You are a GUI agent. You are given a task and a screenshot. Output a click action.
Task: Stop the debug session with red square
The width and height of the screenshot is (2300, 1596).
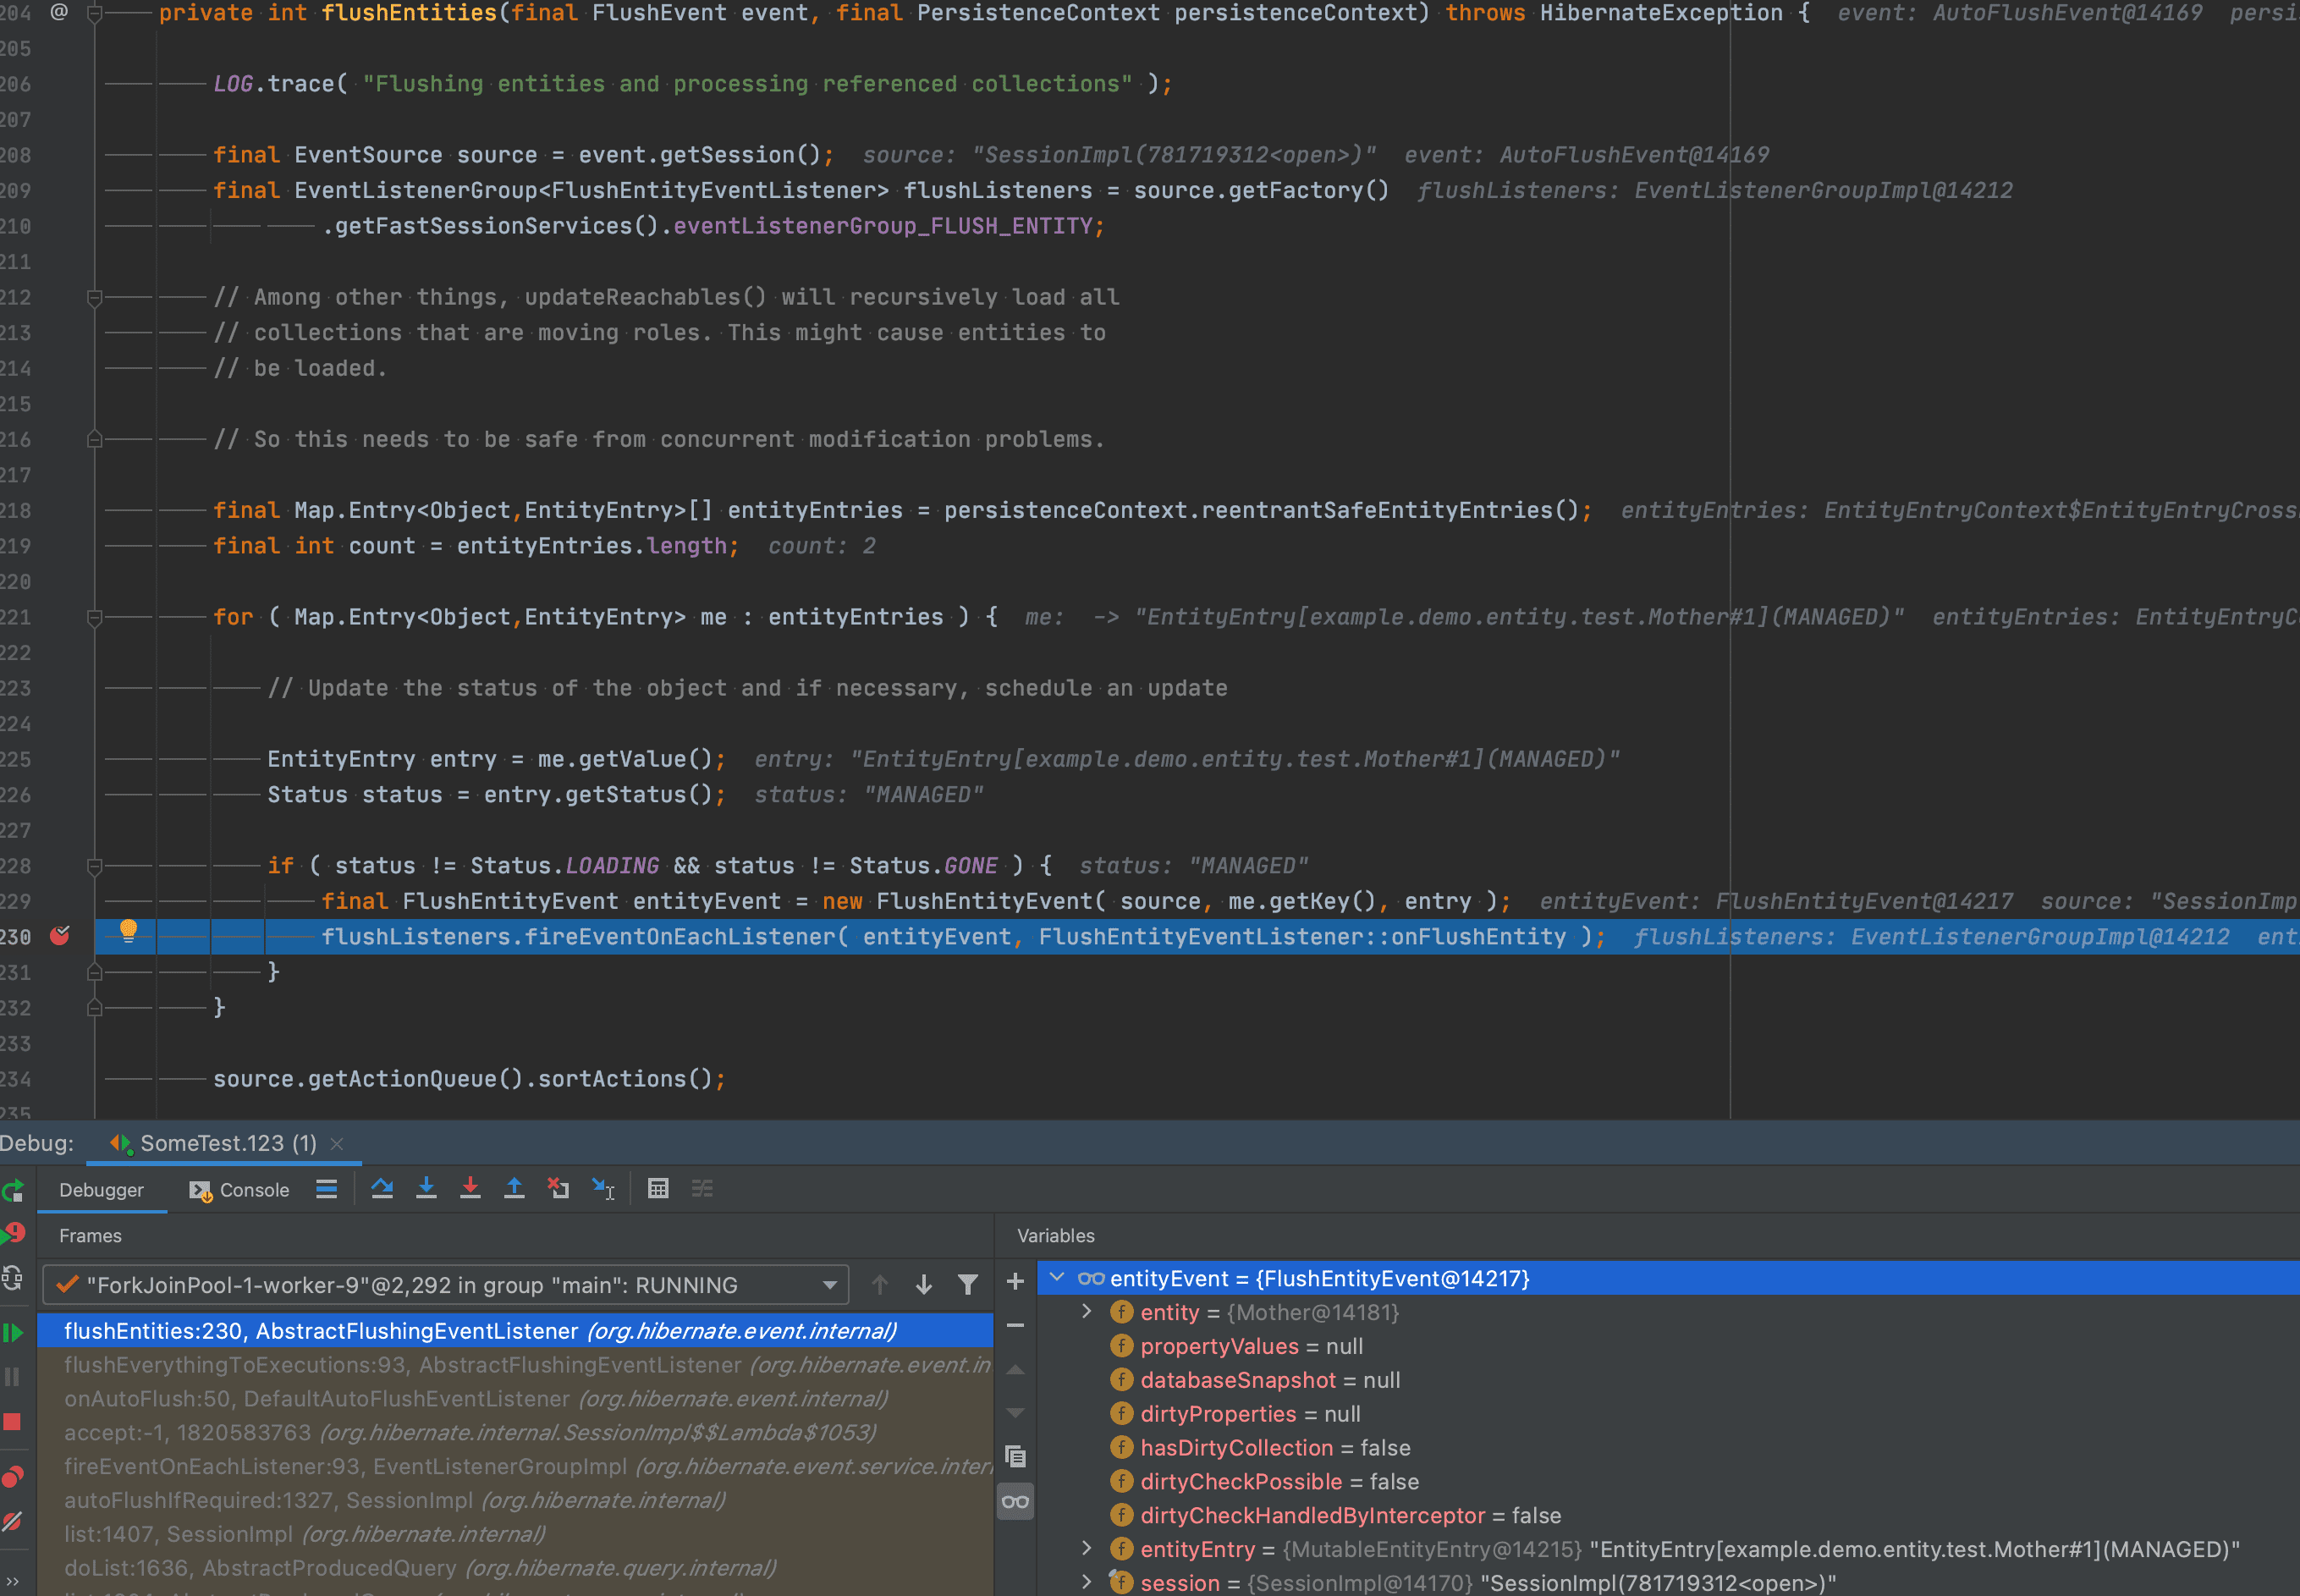pos(12,1422)
